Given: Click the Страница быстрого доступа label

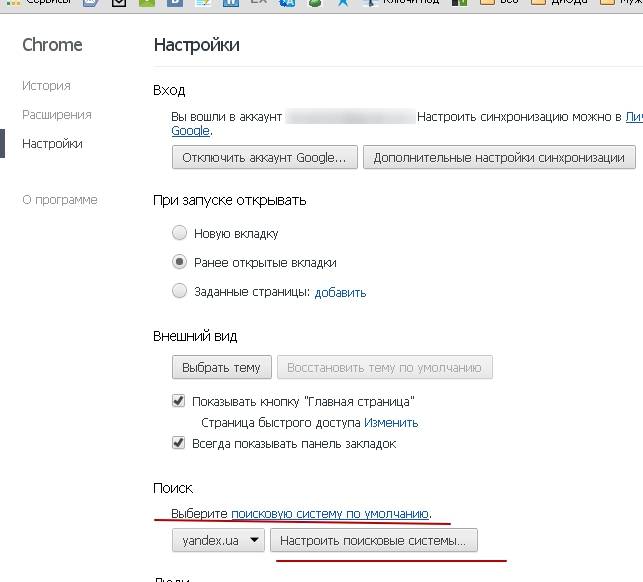Looking at the screenshot, I should click(281, 423).
